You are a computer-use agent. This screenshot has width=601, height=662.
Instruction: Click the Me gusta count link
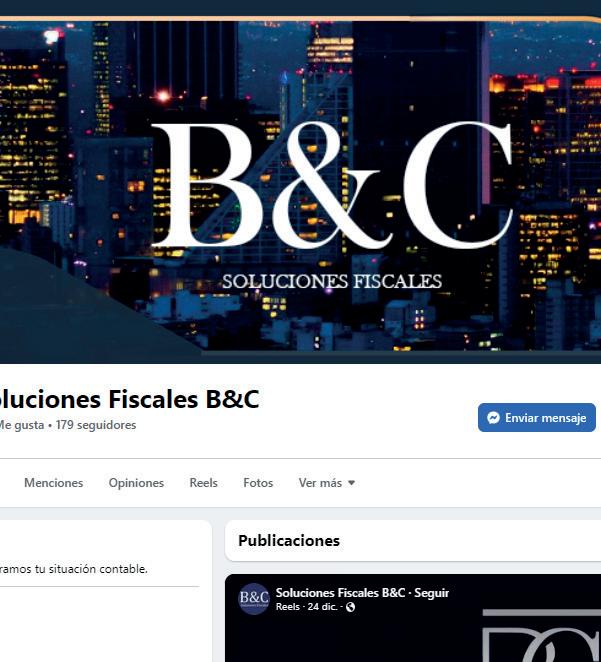[22, 425]
